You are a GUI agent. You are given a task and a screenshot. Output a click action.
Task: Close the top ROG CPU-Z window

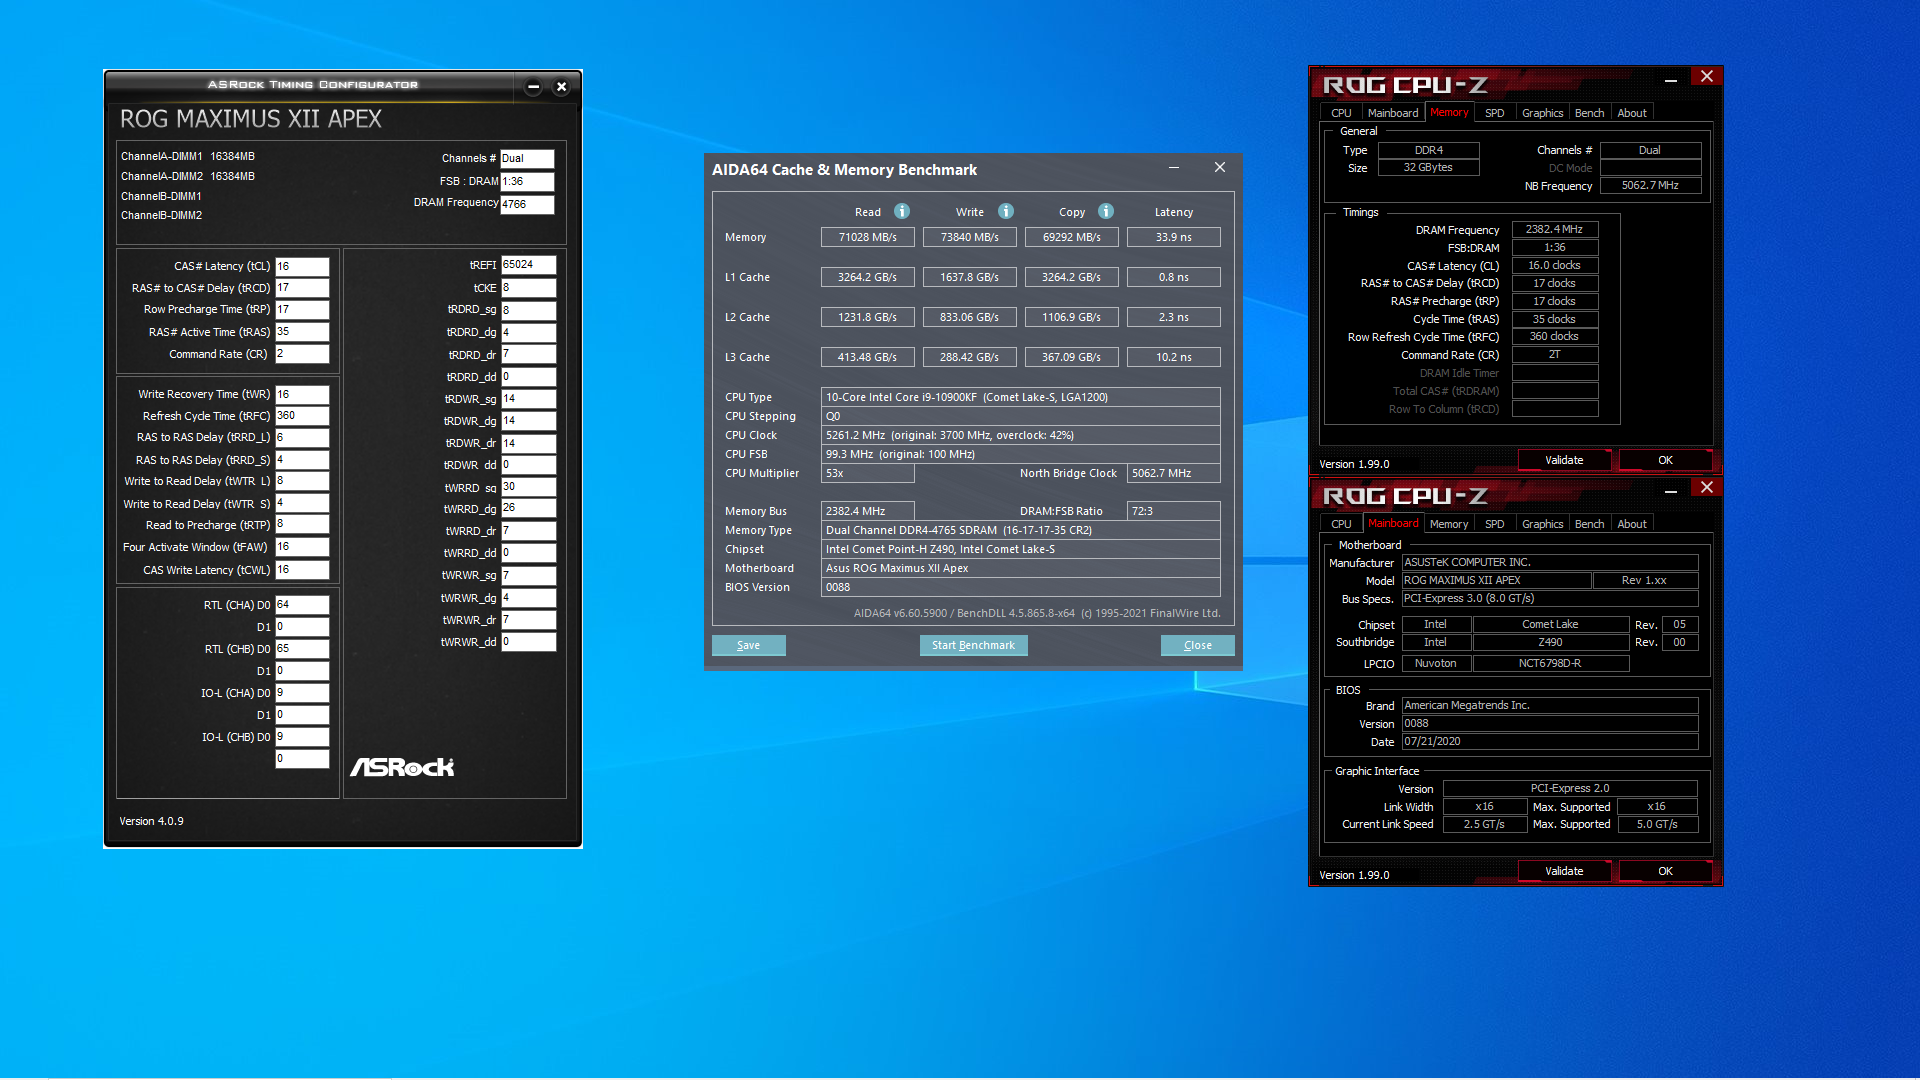(x=1707, y=77)
